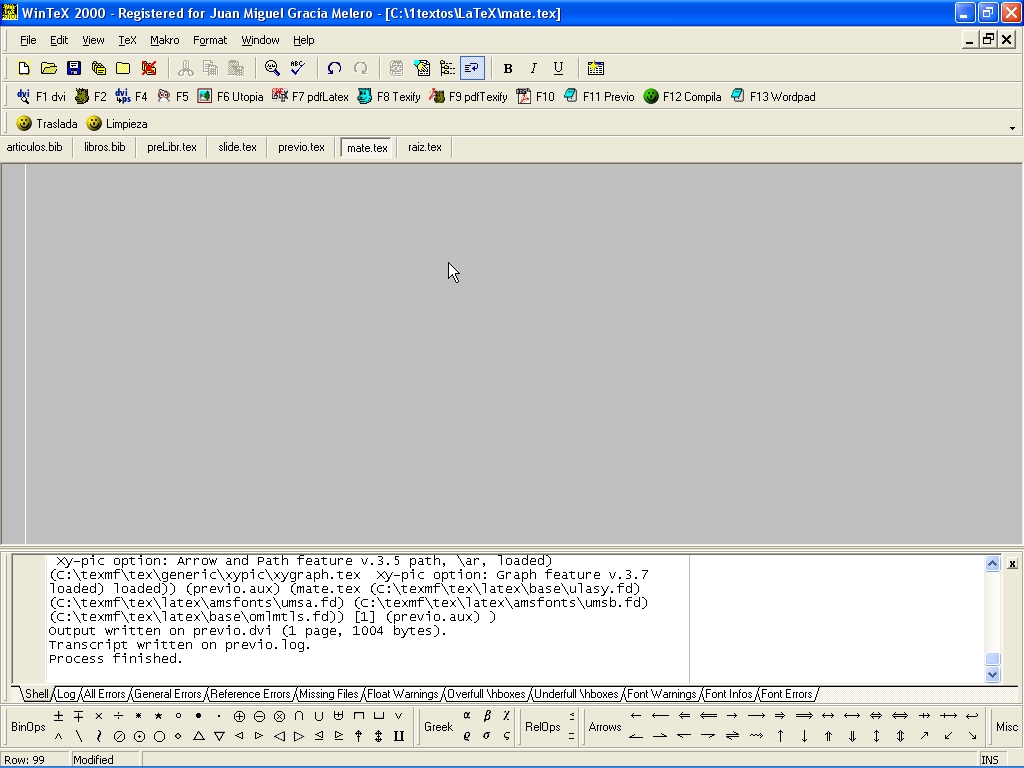Click the scissors Cut icon
Screen dimensions: 1024x768
pos(185,68)
